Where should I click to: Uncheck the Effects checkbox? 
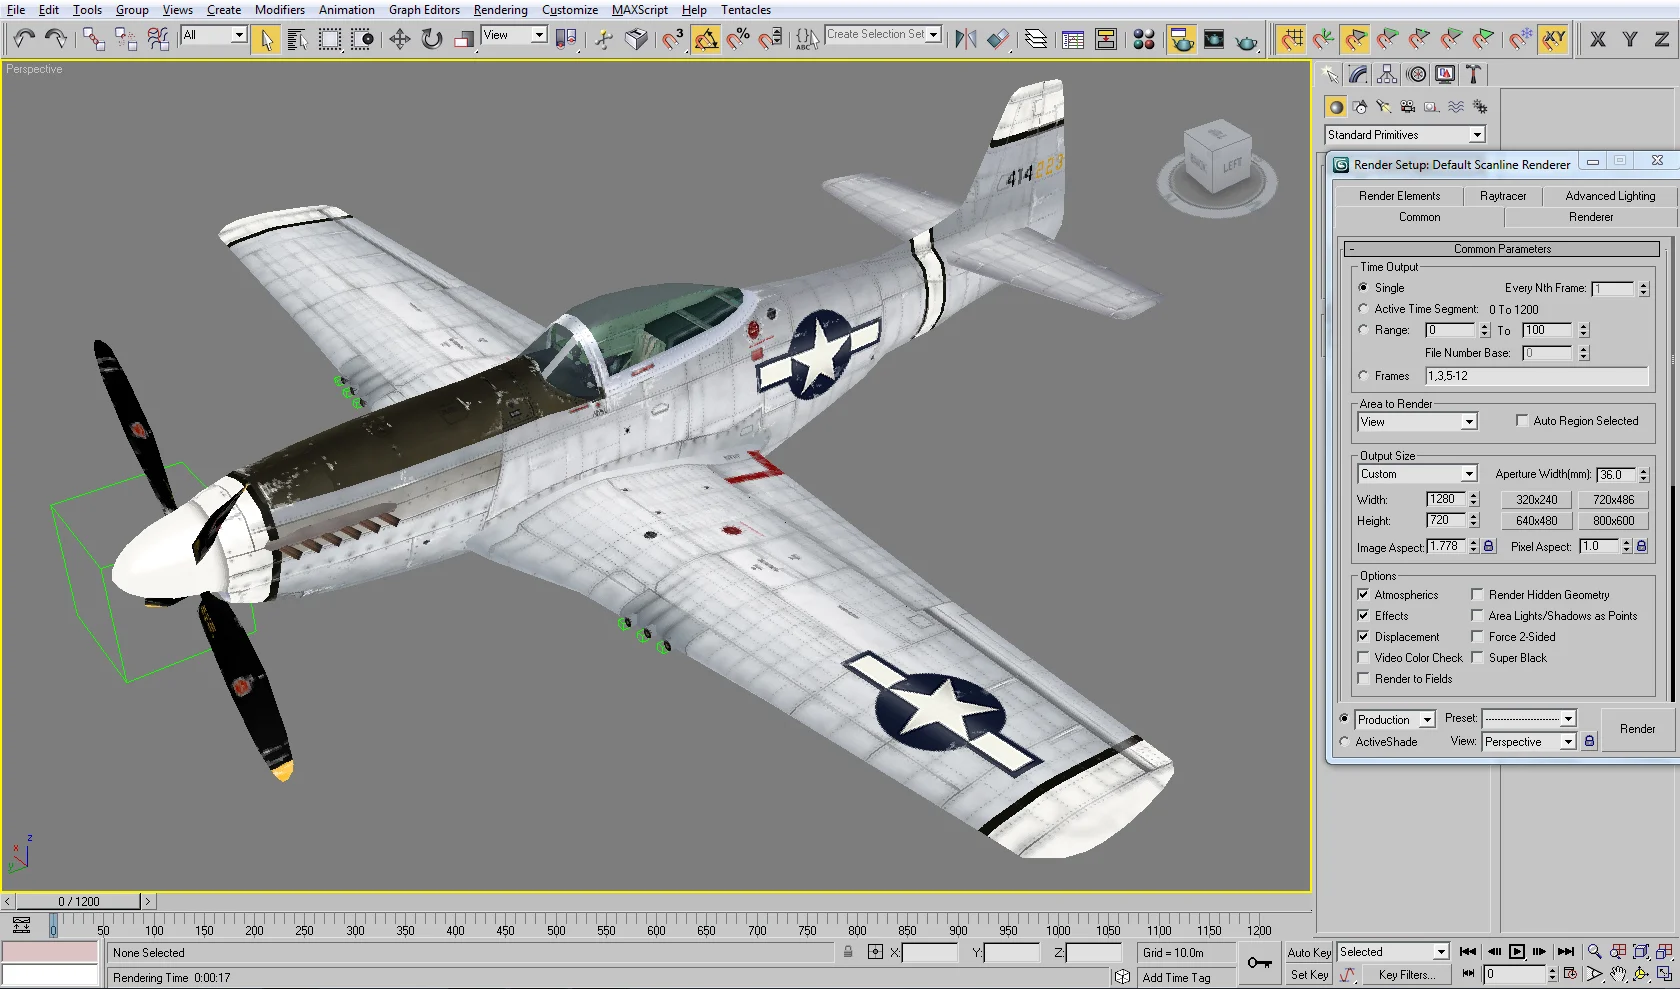pos(1363,616)
